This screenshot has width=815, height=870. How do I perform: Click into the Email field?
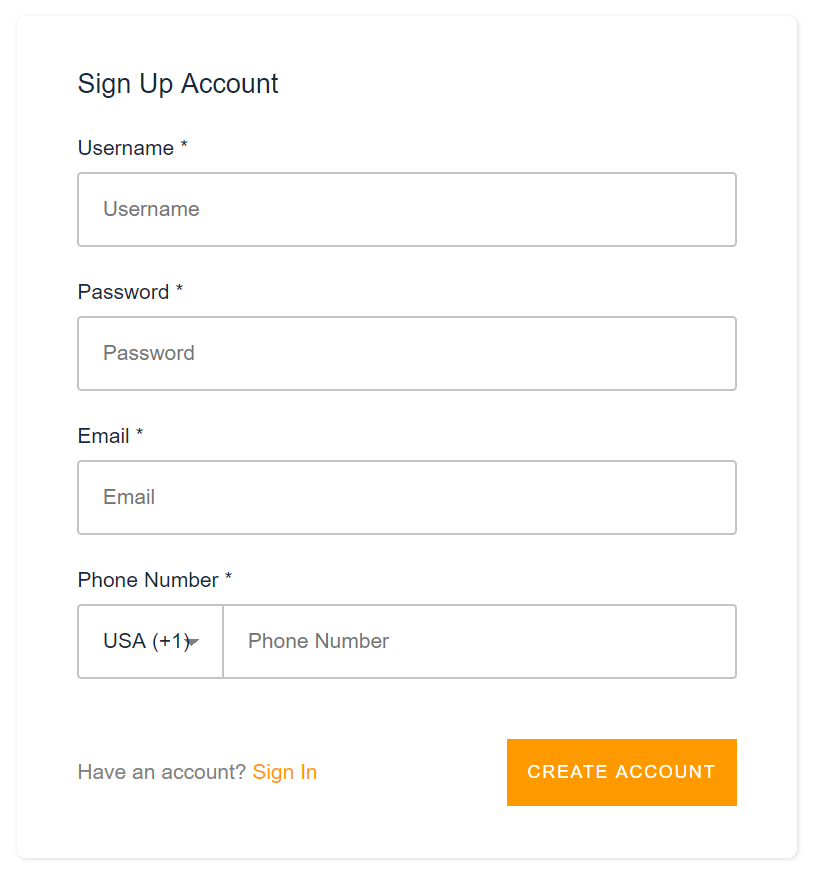407,497
